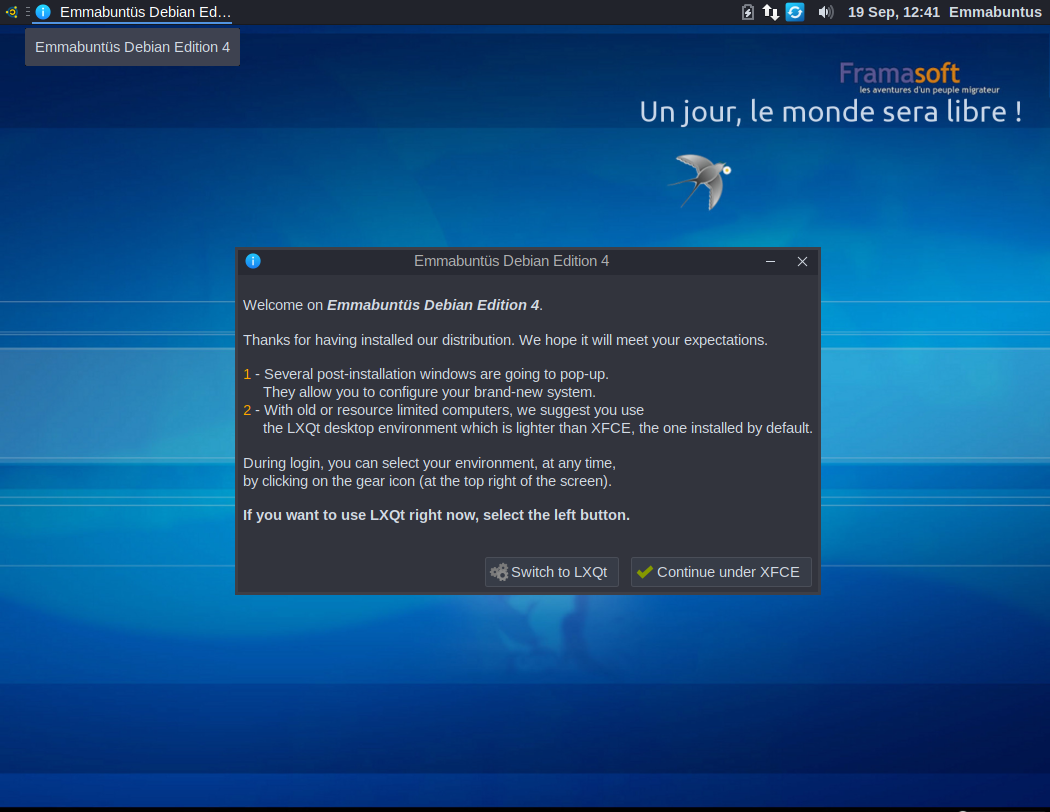
Task: Minimize the Emmabuntüs Debian Edition 4 dialog
Action: pyautogui.click(x=770, y=262)
